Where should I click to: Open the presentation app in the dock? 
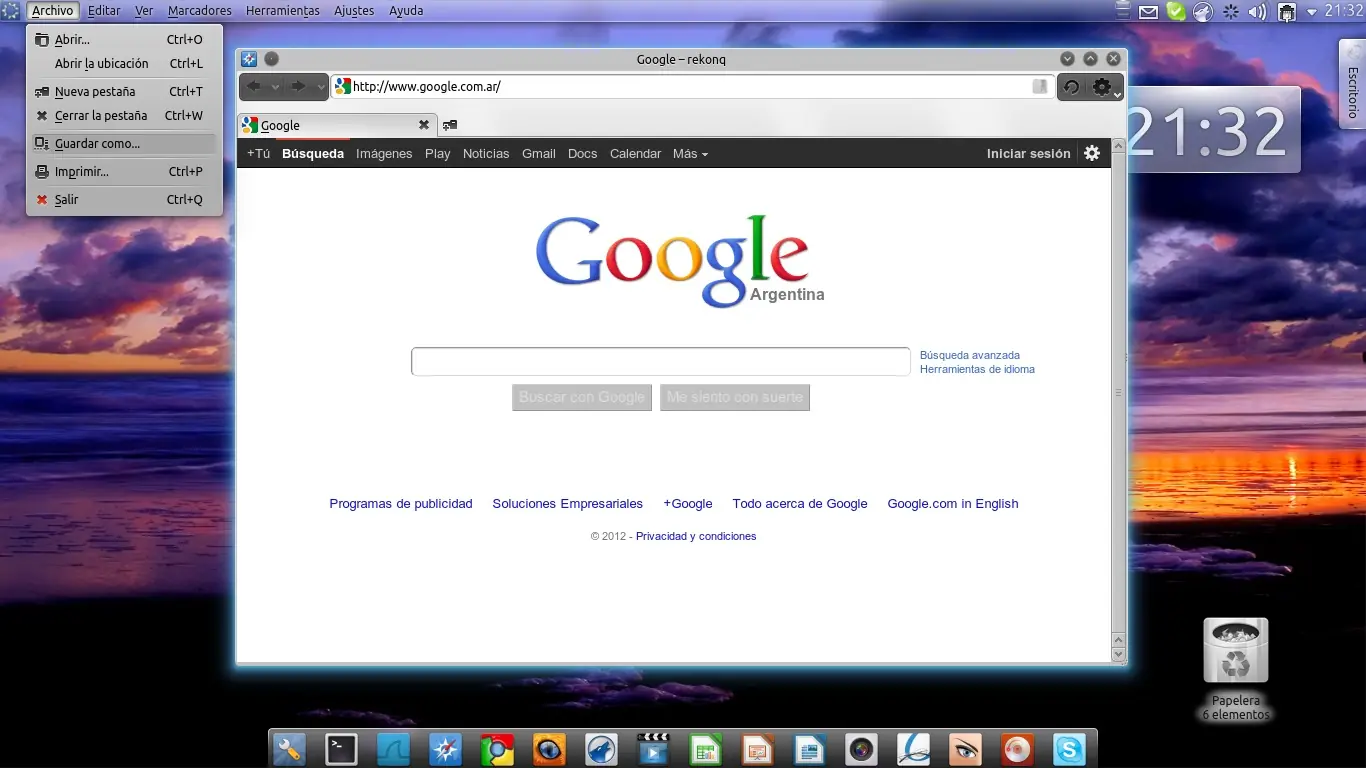pyautogui.click(x=757, y=749)
